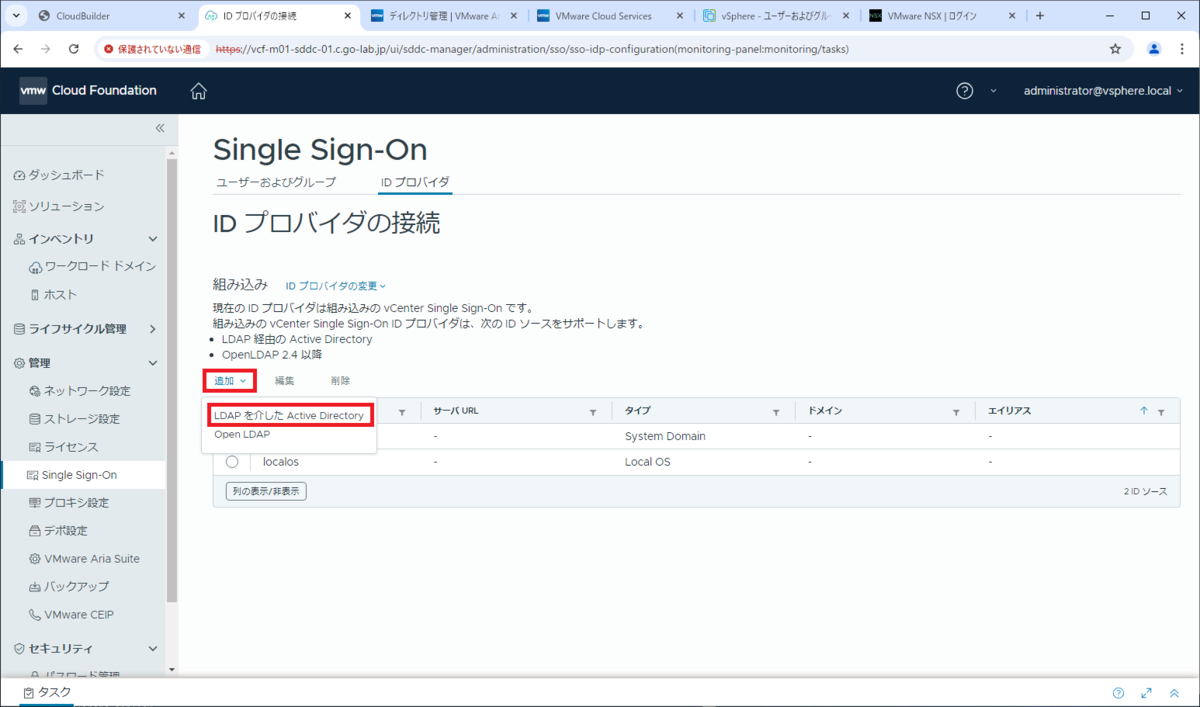Filter the サーバ URL column

pyautogui.click(x=592, y=412)
